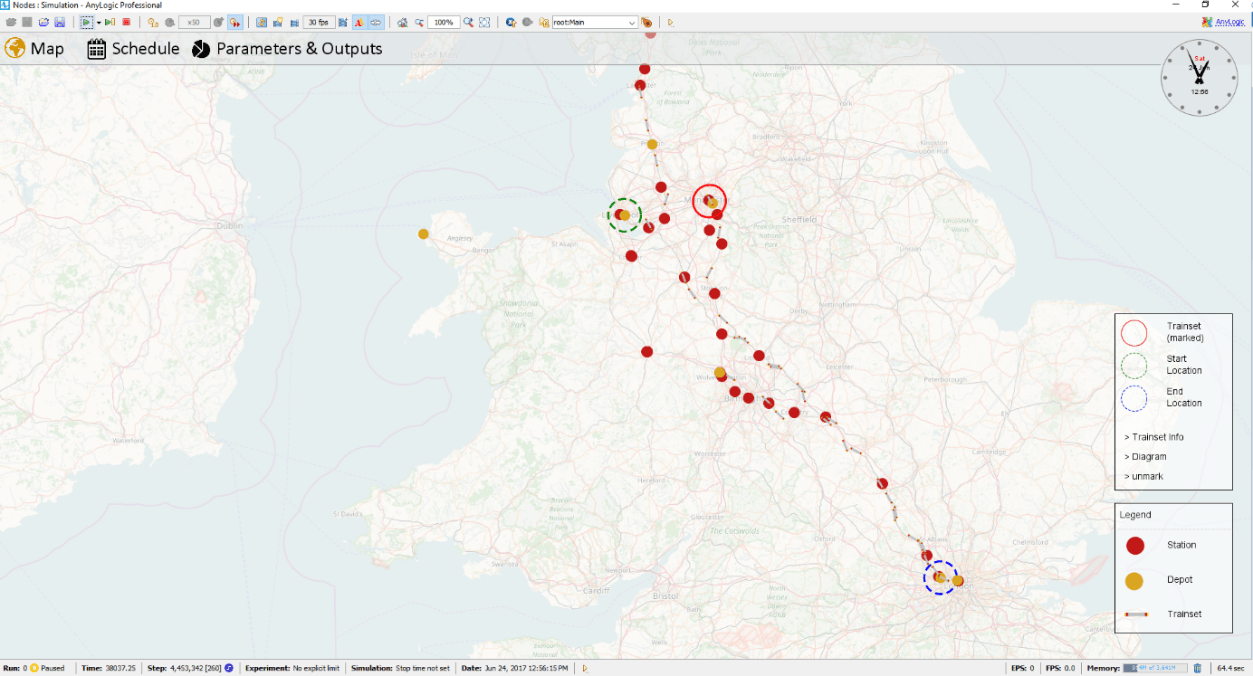Click the analog clock widget
The height and width of the screenshot is (676, 1253).
pos(1199,77)
